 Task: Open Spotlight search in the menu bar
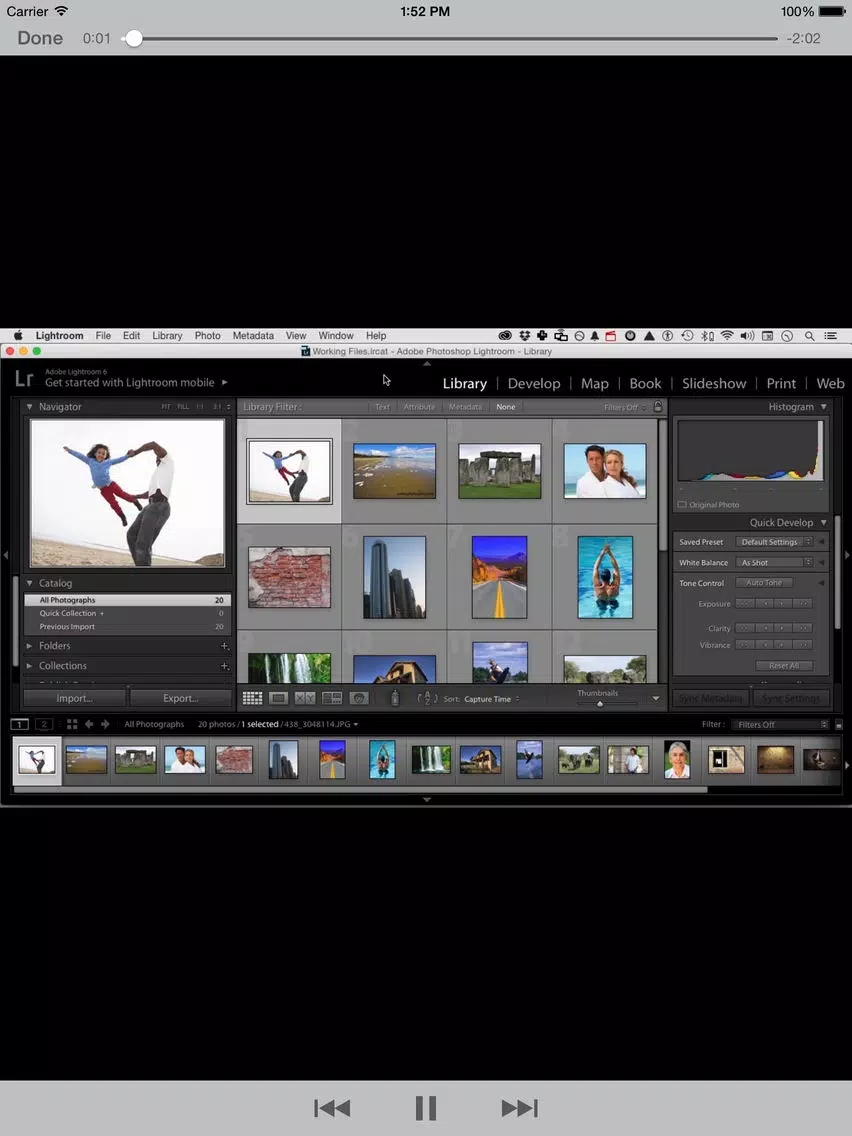[x=809, y=336]
